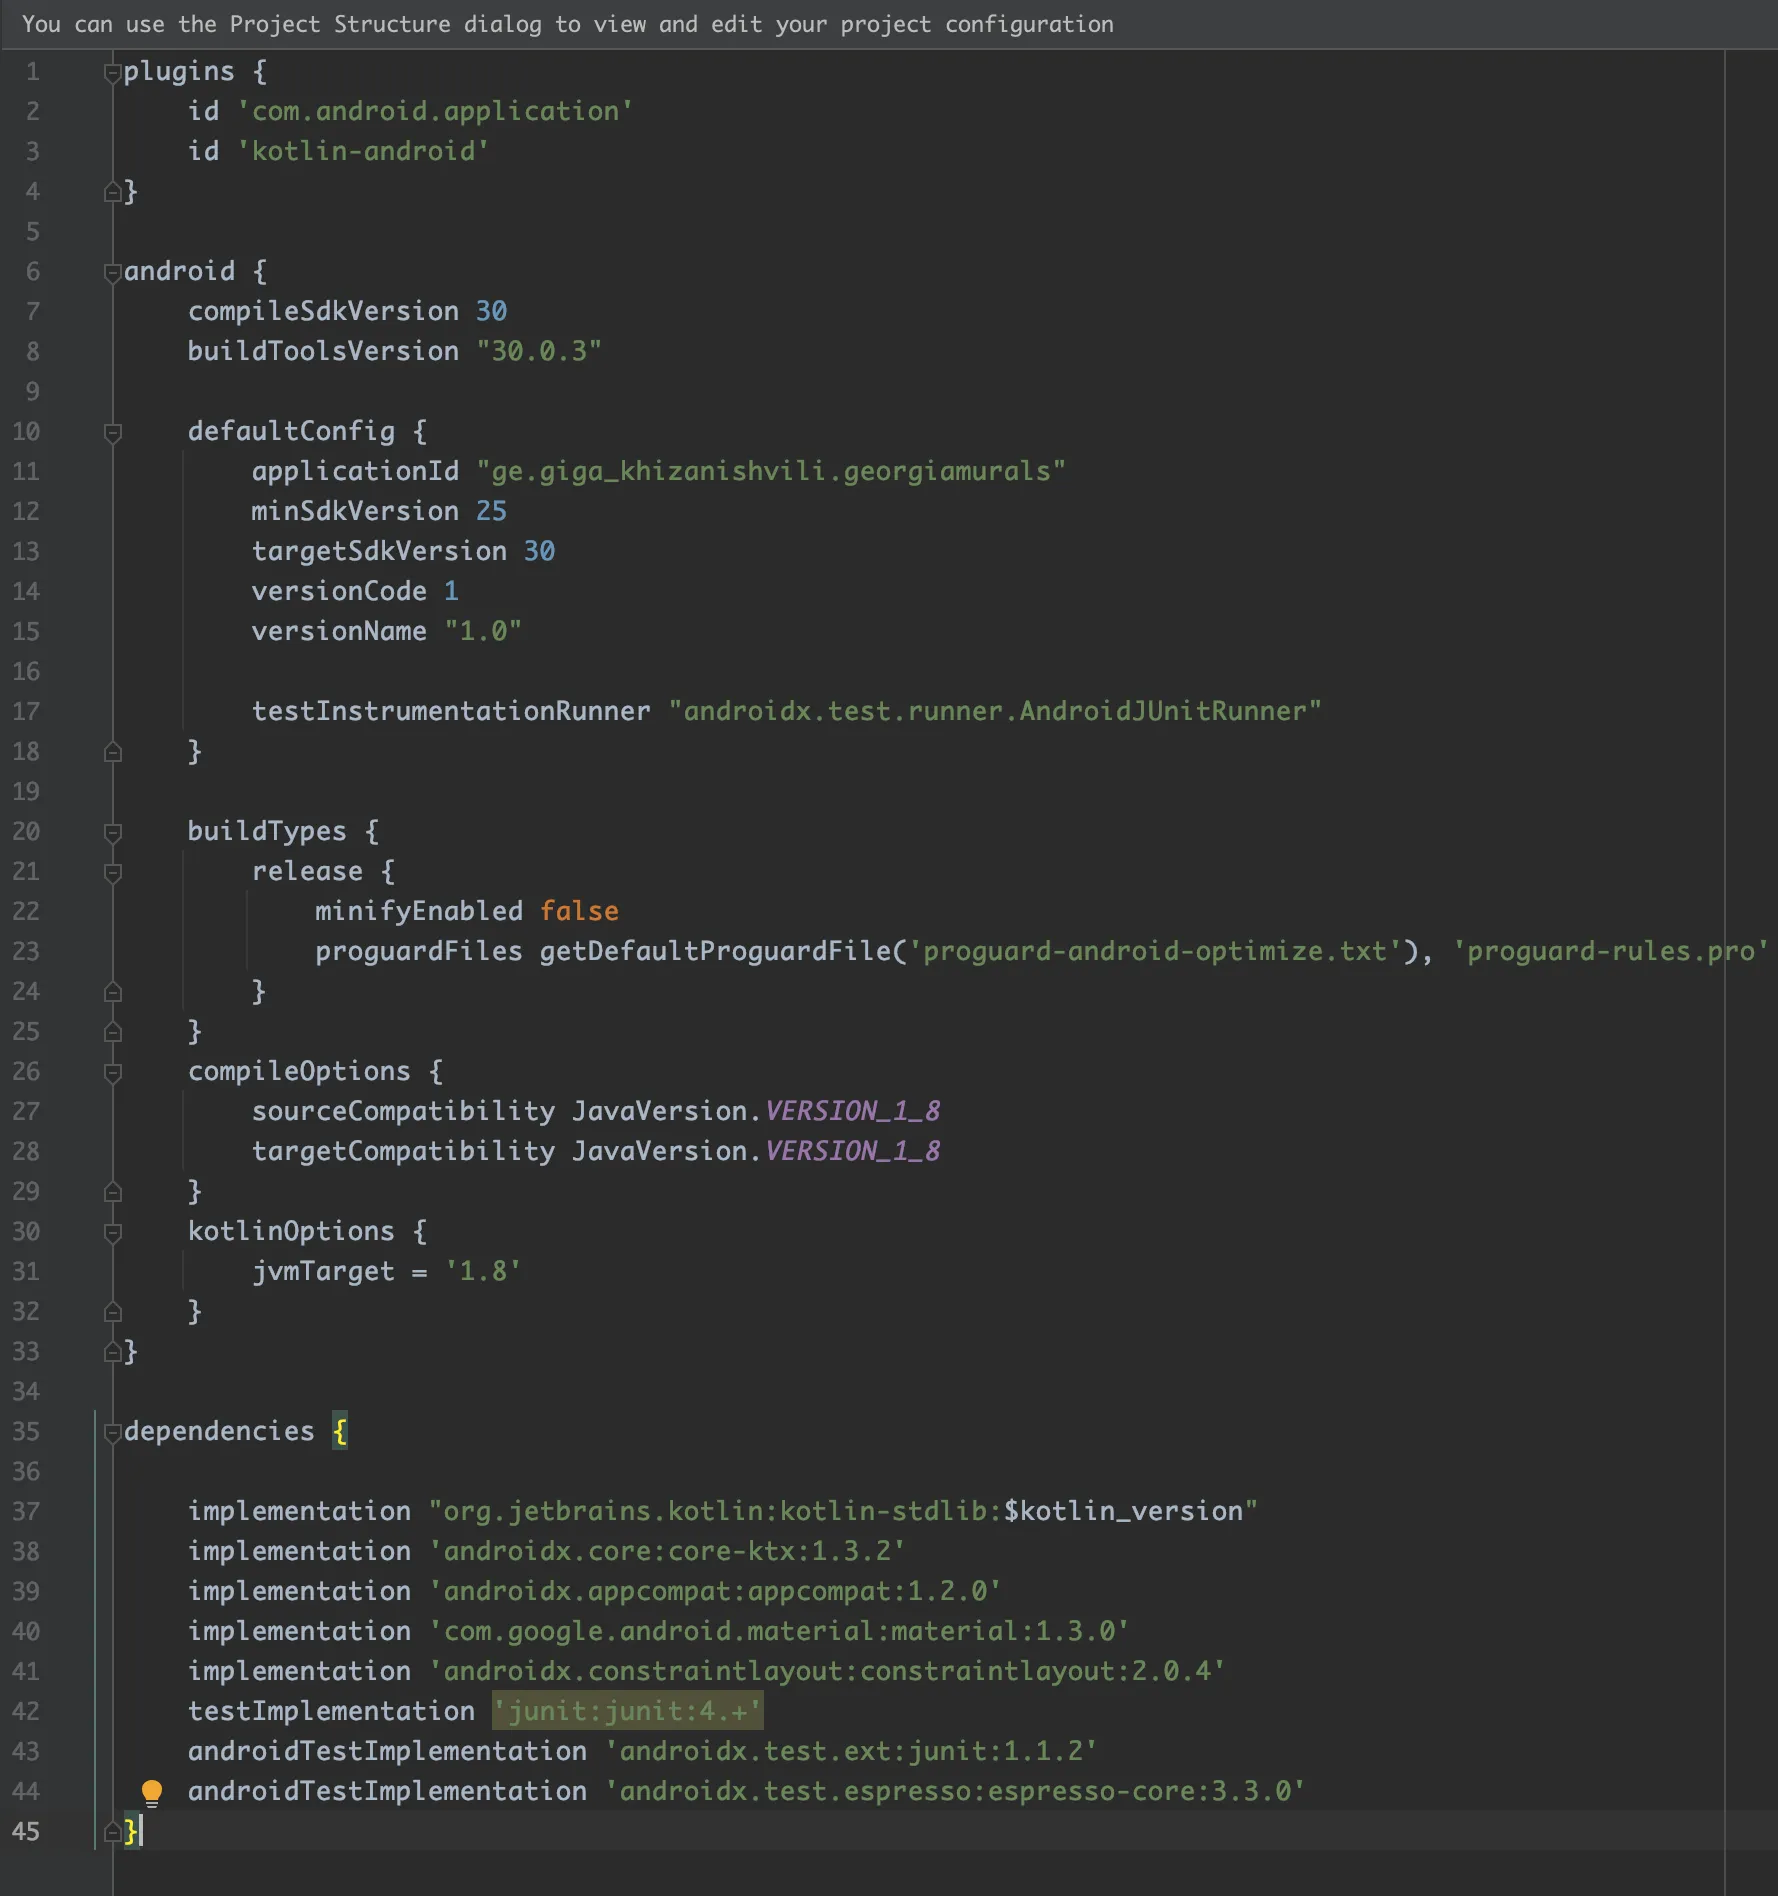Click VERSION_1_8 on the sourceCompatibility line
1778x1896 pixels.
[853, 1111]
